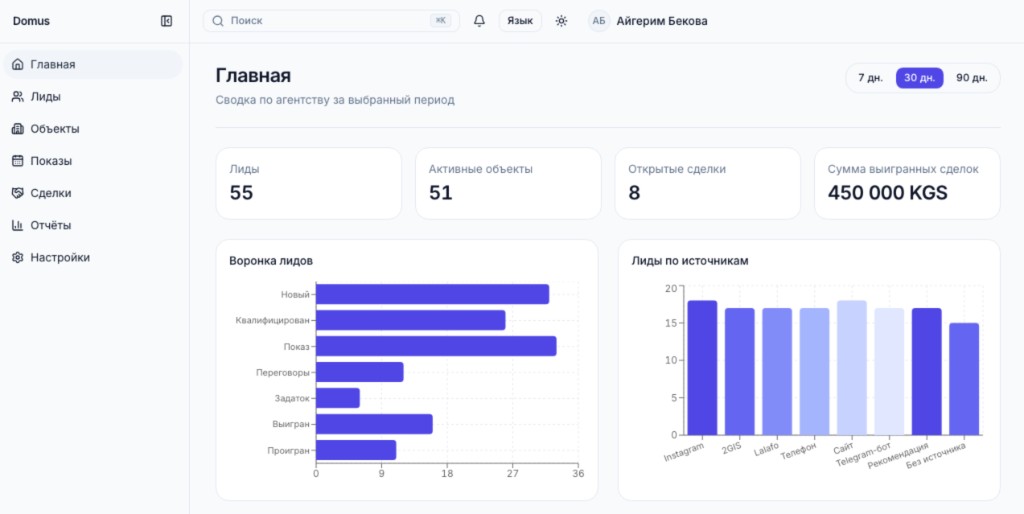Click the Проигран funnel bar
1024x514 pixels.
point(356,450)
